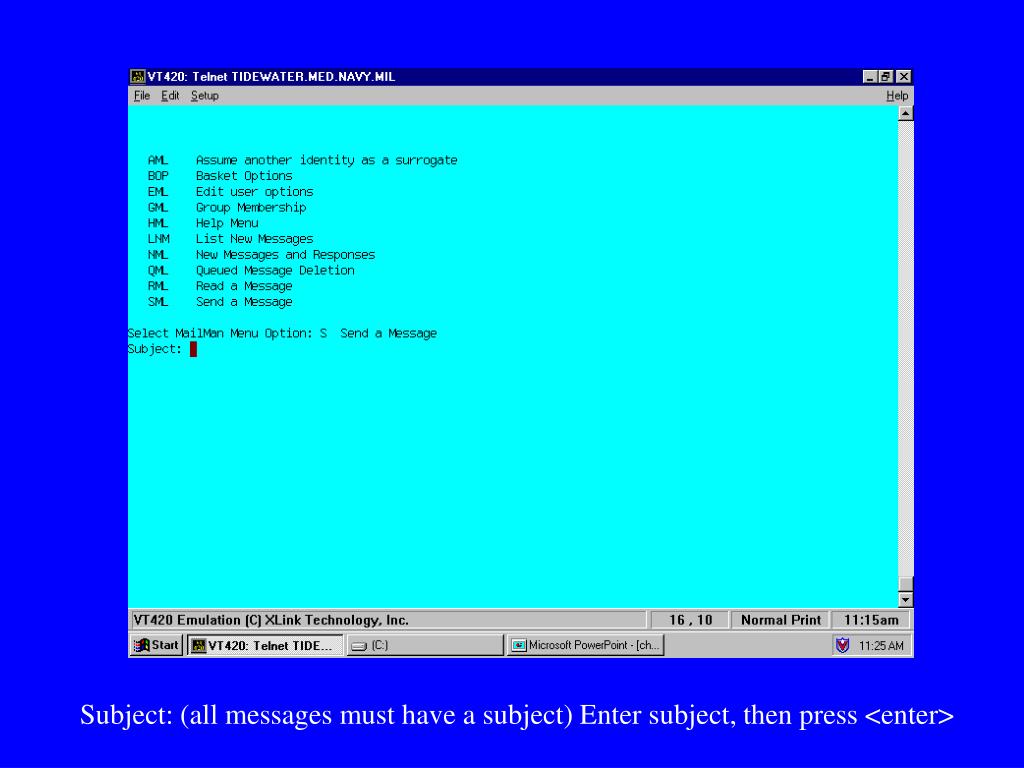Viewport: 1024px width, 768px height.
Task: Click the RML Read a Message line
Action: point(220,286)
